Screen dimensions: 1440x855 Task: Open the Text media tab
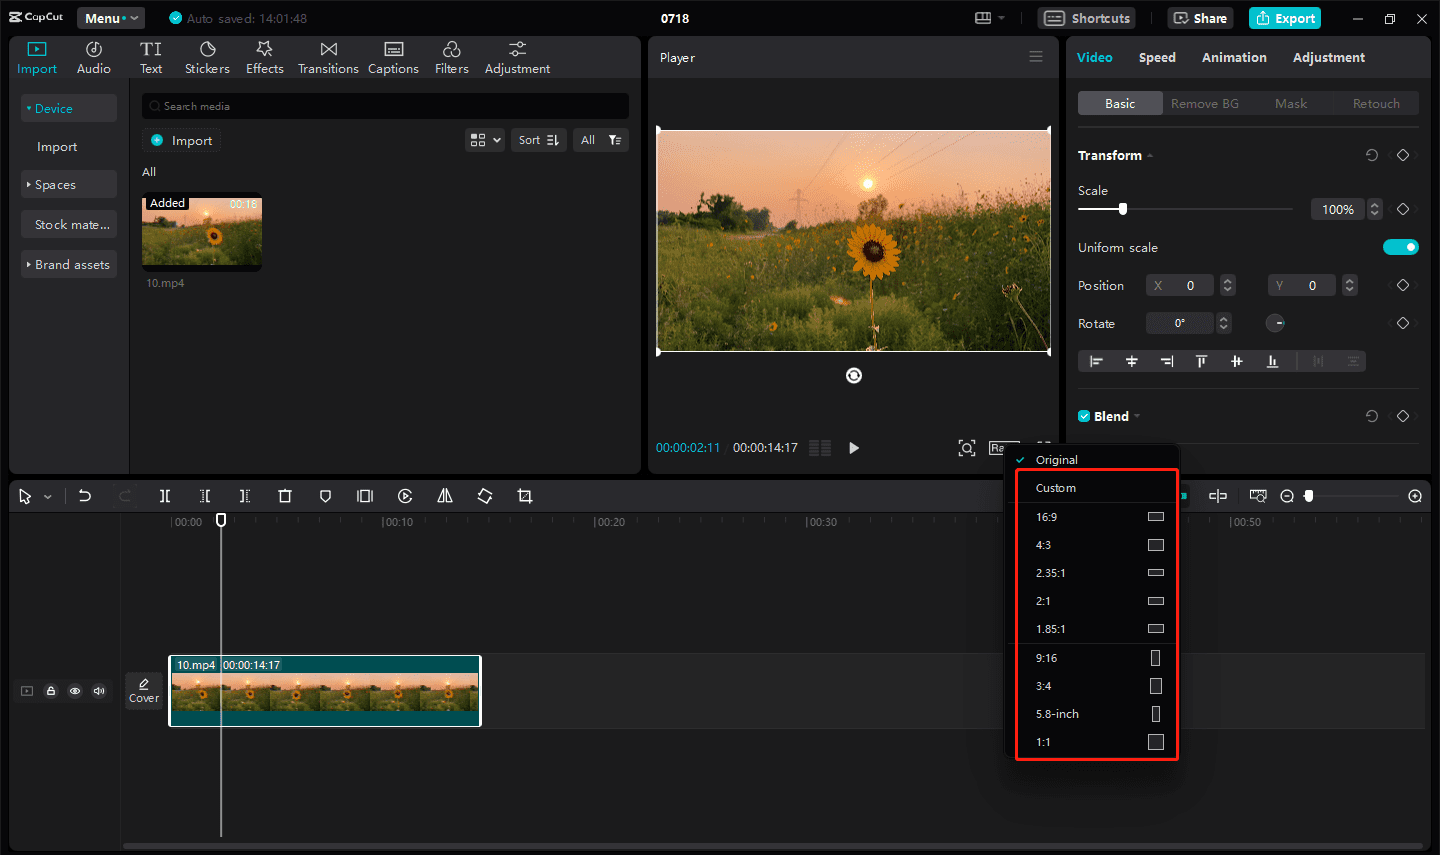click(151, 58)
